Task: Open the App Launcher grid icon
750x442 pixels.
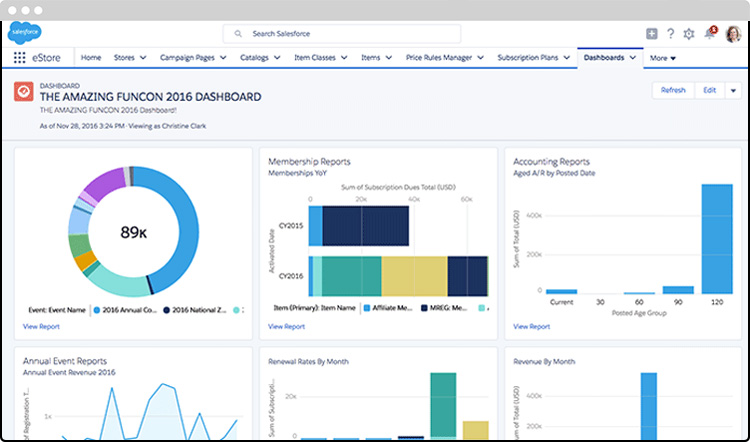Action: [20, 58]
